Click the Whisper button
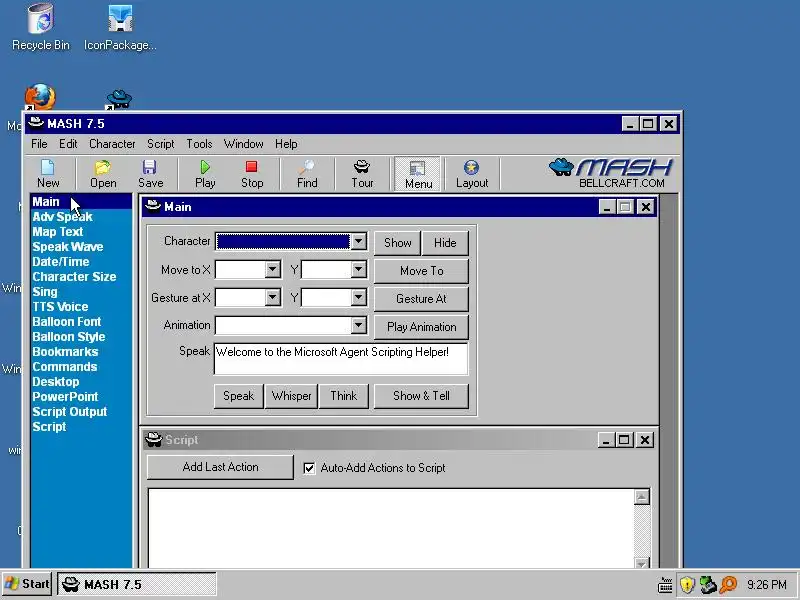This screenshot has height=600, width=800. [x=291, y=396]
